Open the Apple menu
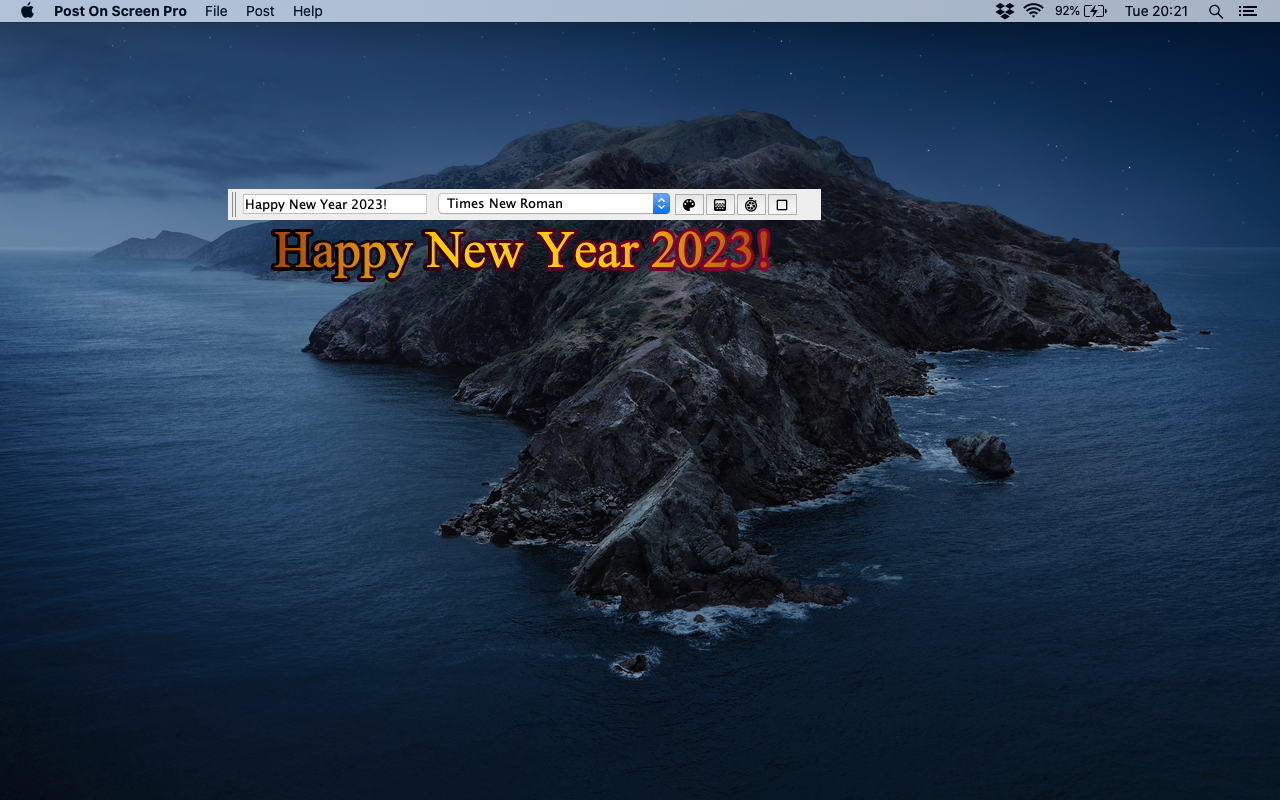 [27, 11]
